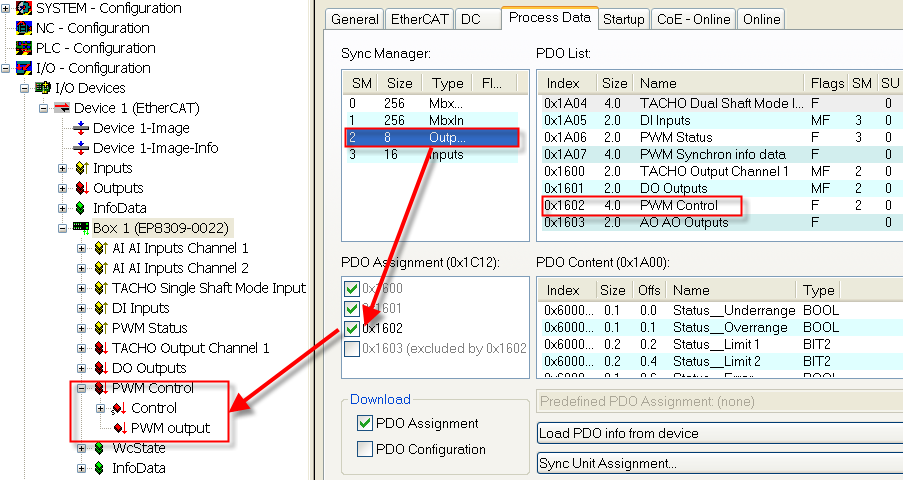Expand the SYSTEM - Configuration node
The width and height of the screenshot is (903, 480).
coord(5,8)
